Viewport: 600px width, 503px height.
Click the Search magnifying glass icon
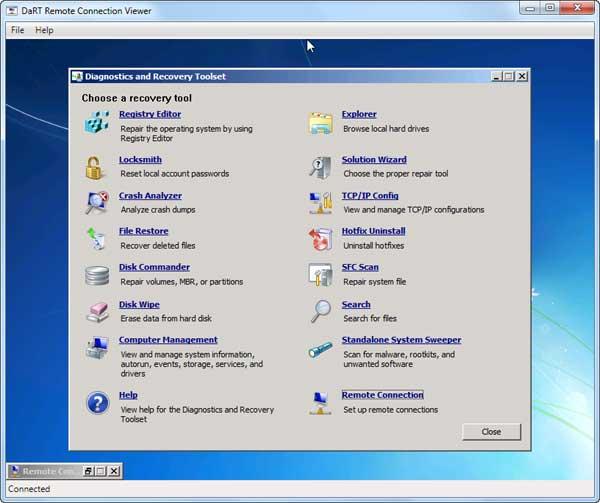pyautogui.click(x=321, y=311)
